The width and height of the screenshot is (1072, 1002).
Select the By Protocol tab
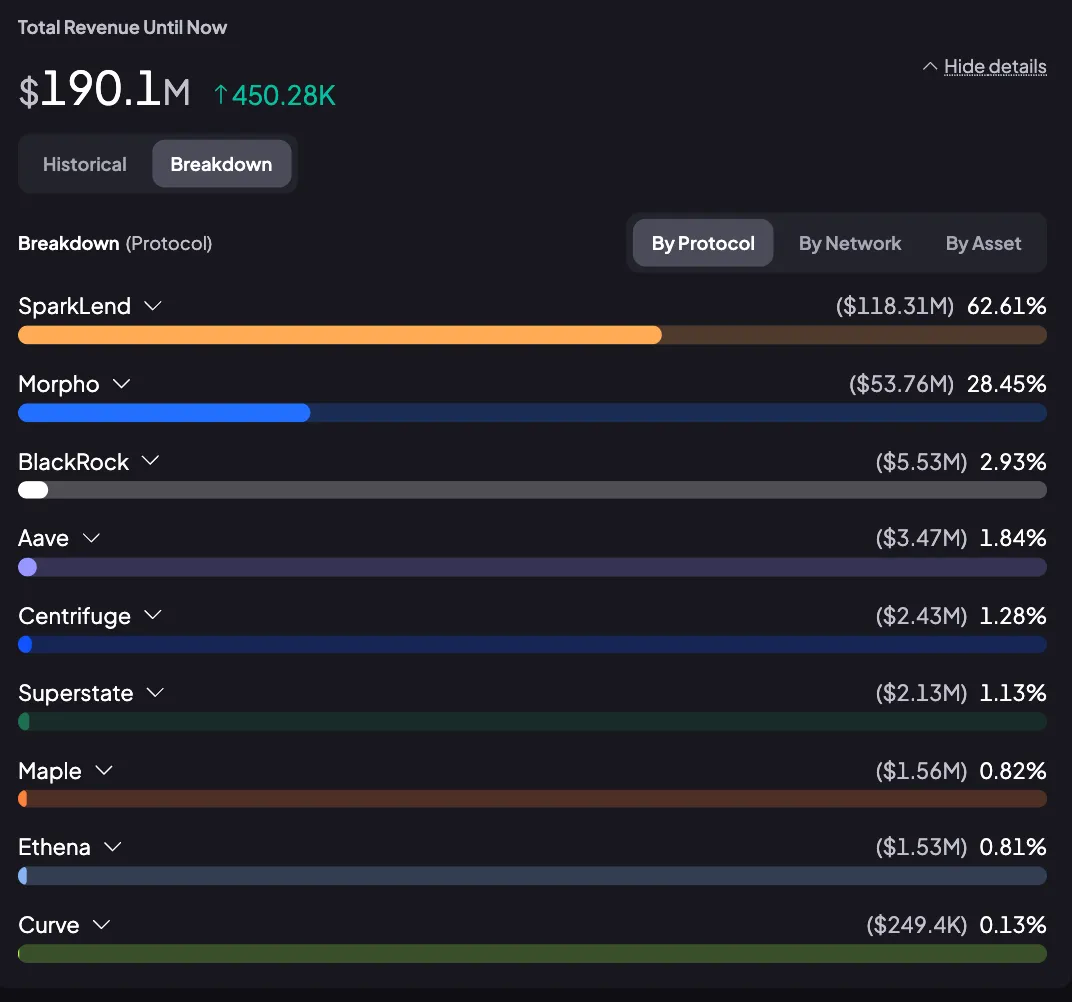pyautogui.click(x=703, y=243)
